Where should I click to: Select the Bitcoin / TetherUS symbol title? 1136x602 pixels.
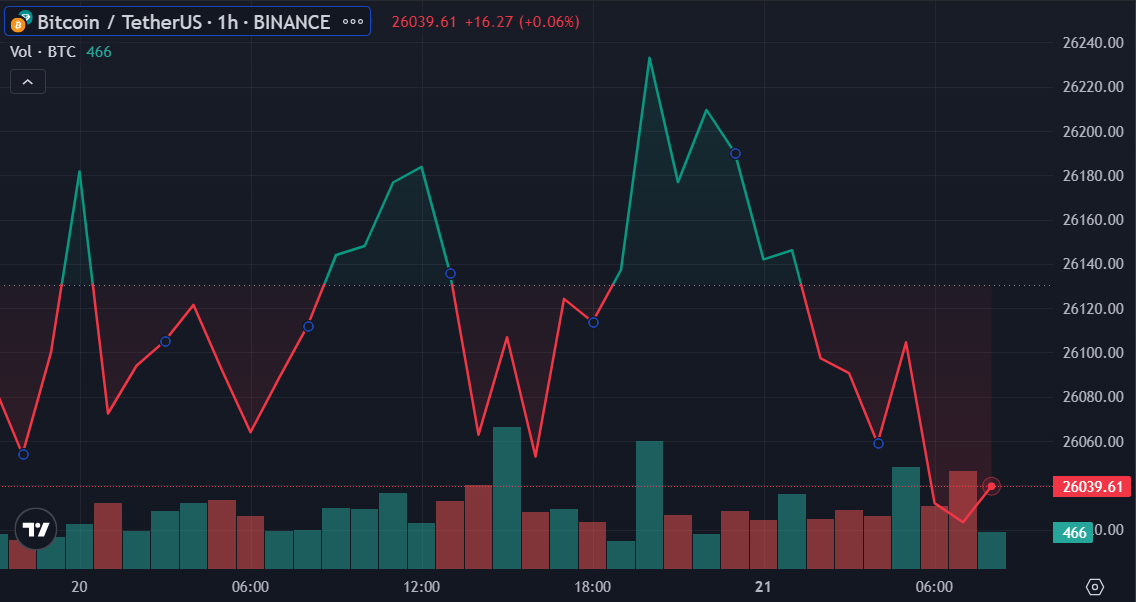click(x=183, y=22)
